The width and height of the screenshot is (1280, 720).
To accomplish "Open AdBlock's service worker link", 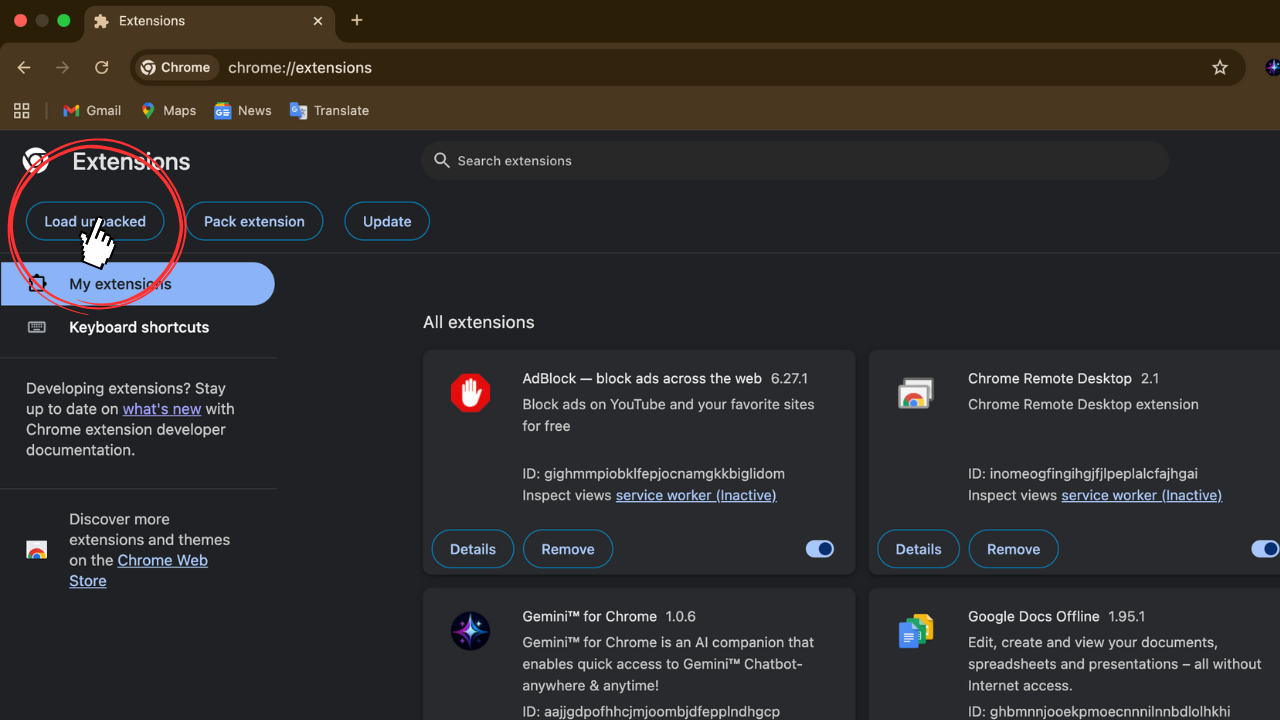I will [695, 495].
